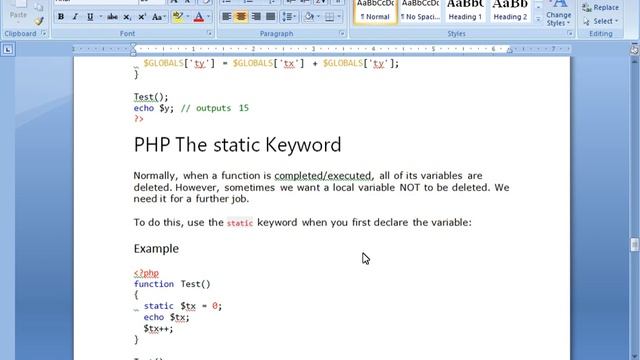
Task: Open the Line Spacing dropdown
Action: [x=289, y=17]
